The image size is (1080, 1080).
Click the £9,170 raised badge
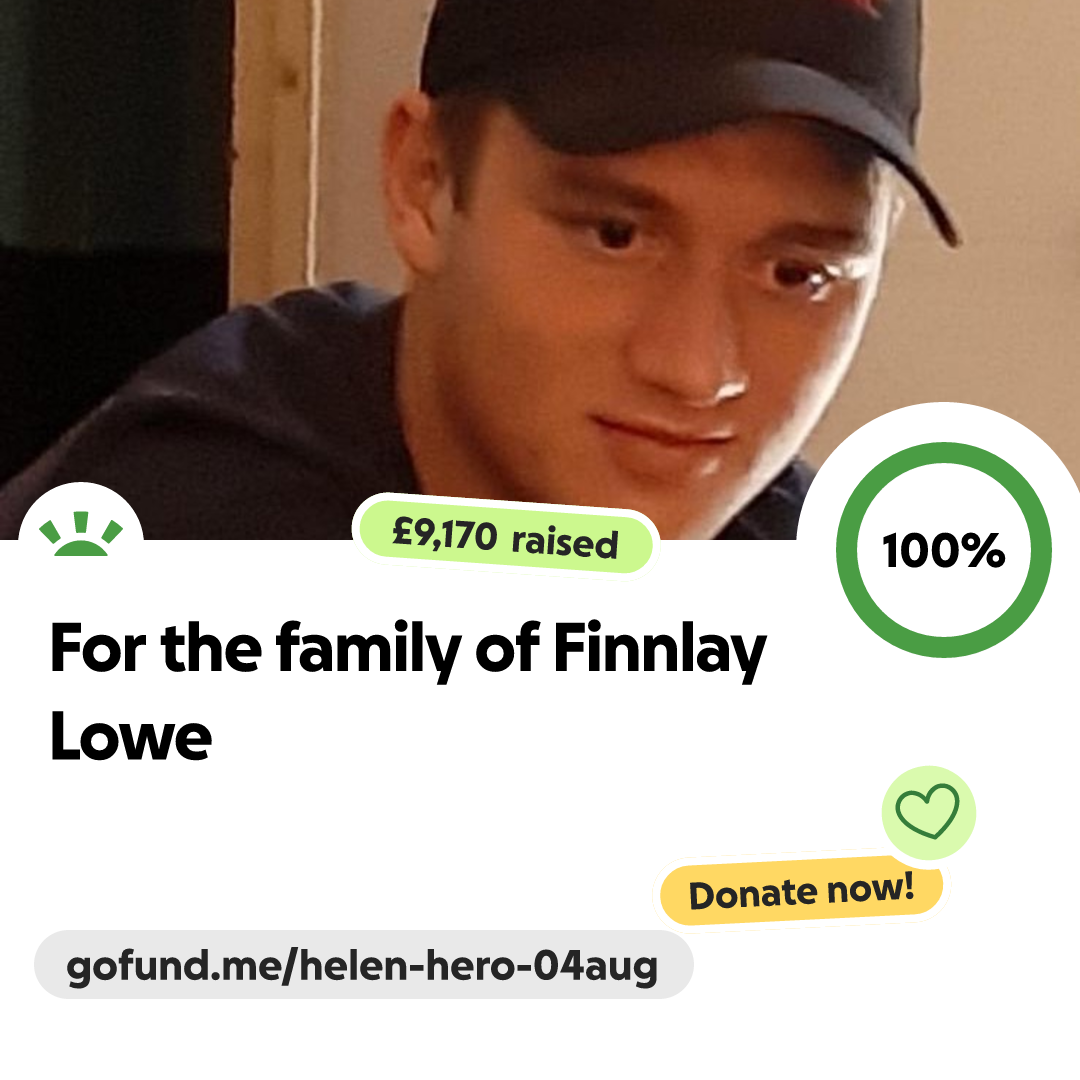(x=506, y=537)
